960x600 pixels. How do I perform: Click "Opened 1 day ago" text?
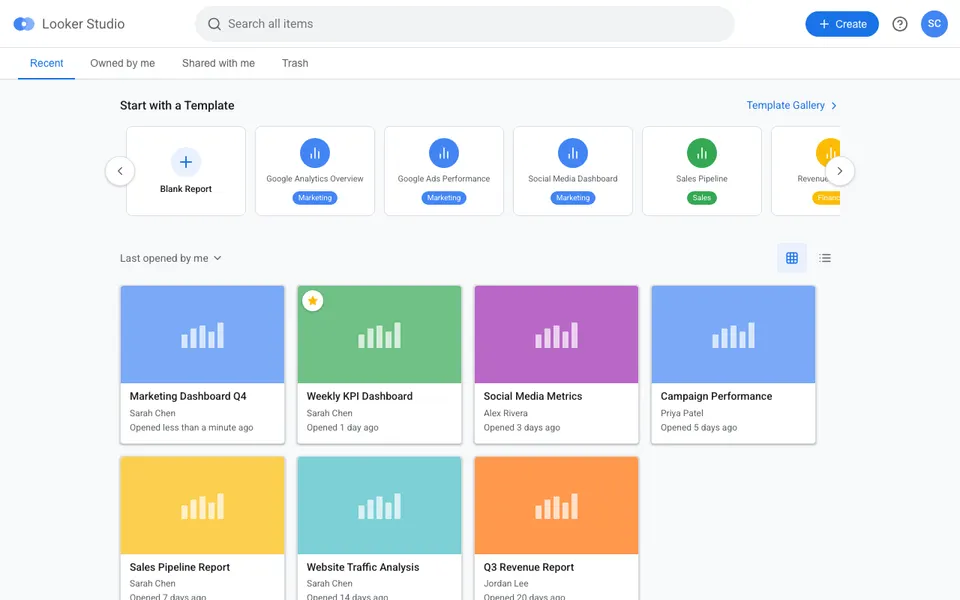click(x=342, y=427)
